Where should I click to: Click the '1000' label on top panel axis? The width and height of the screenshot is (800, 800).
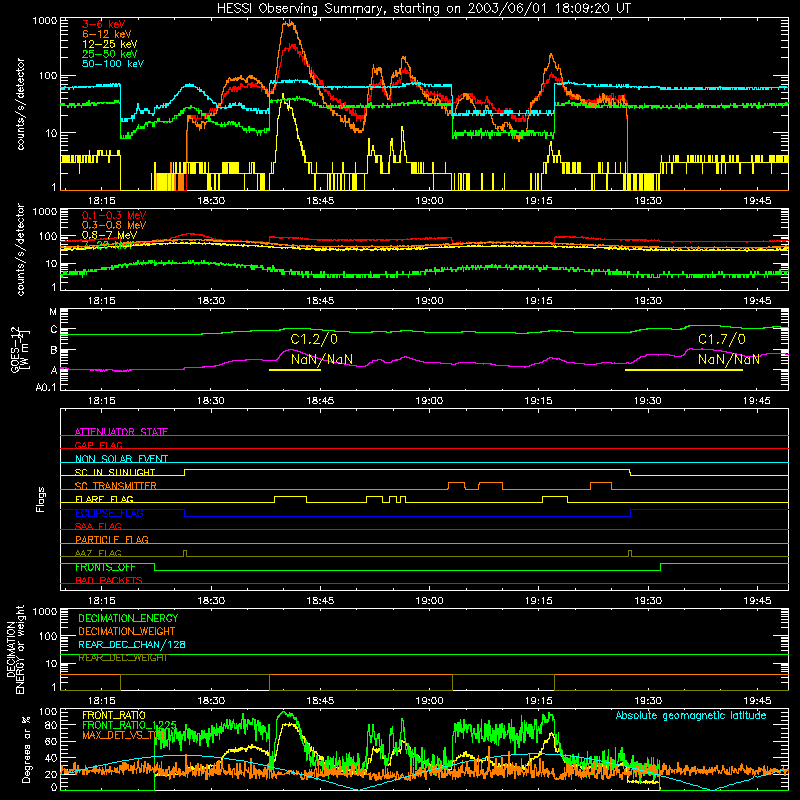pos(45,21)
